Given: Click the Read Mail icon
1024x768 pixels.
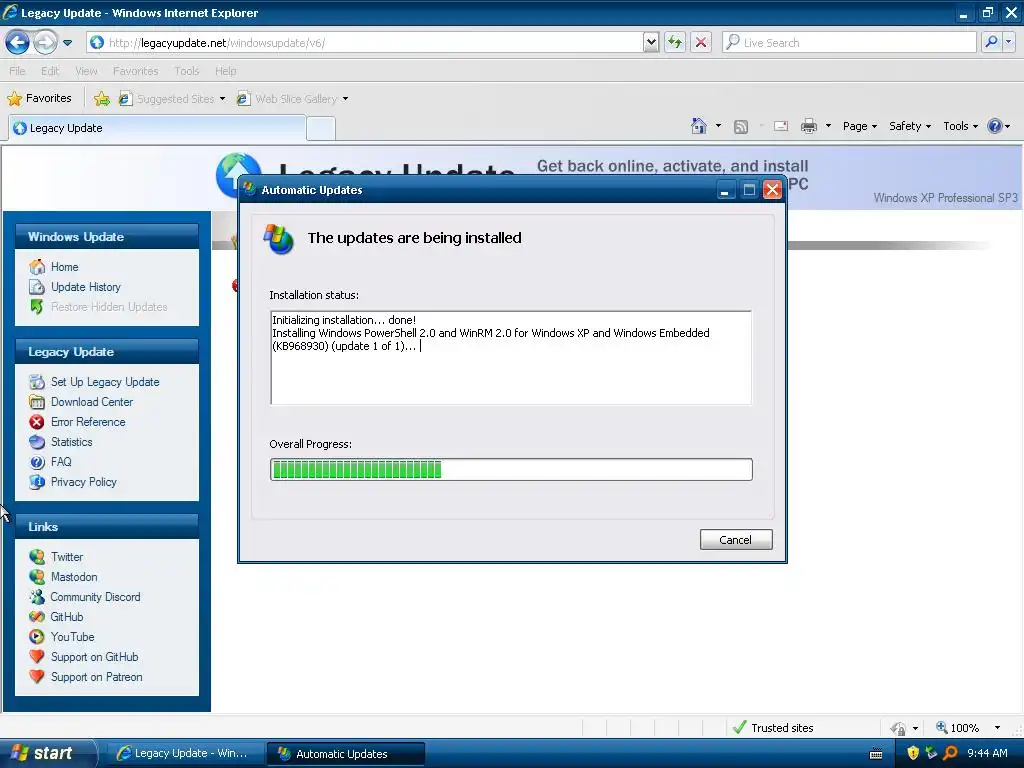Looking at the screenshot, I should (x=781, y=126).
